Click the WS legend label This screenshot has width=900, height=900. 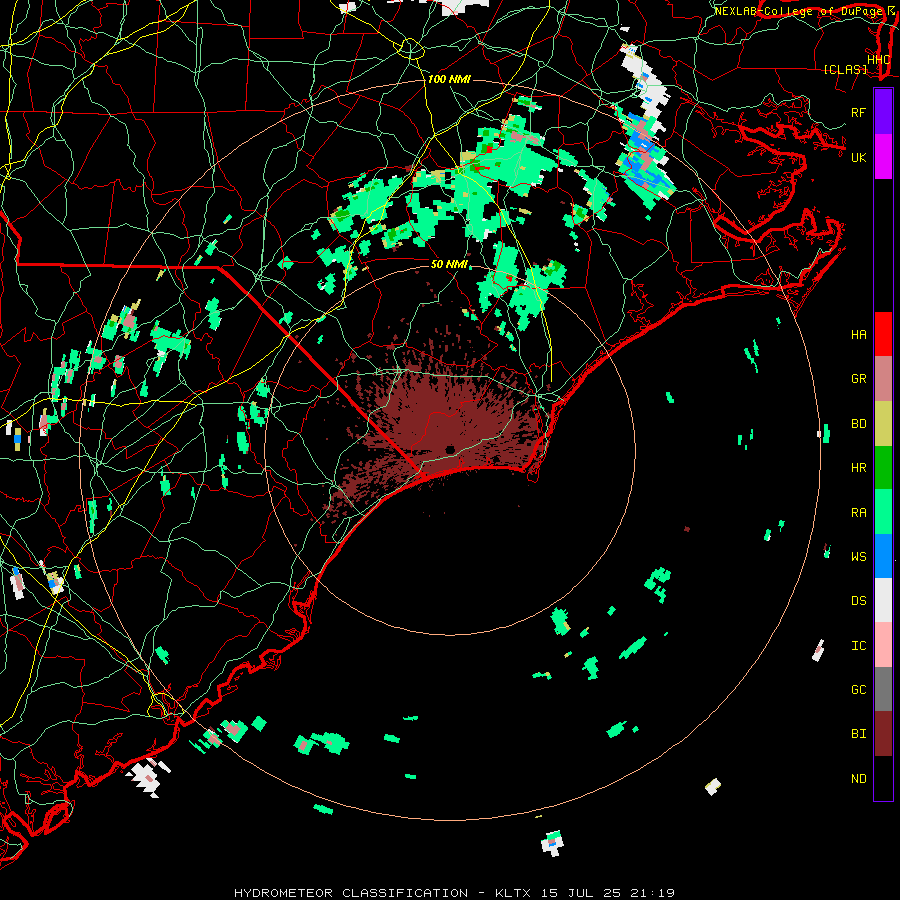[x=858, y=557]
